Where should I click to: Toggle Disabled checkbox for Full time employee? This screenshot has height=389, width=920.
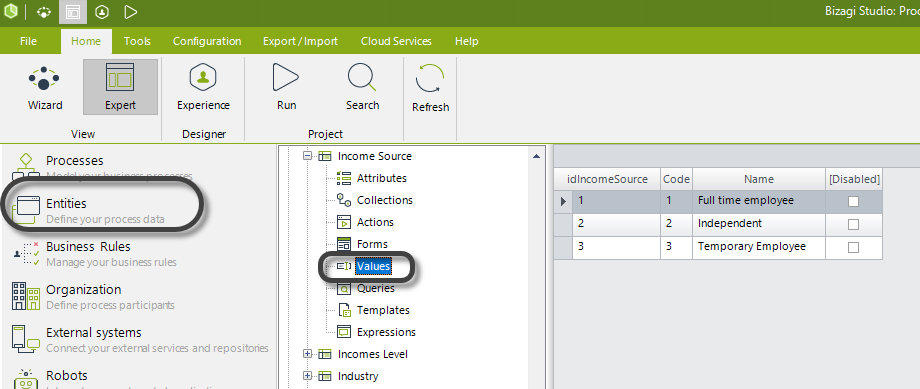(x=853, y=201)
